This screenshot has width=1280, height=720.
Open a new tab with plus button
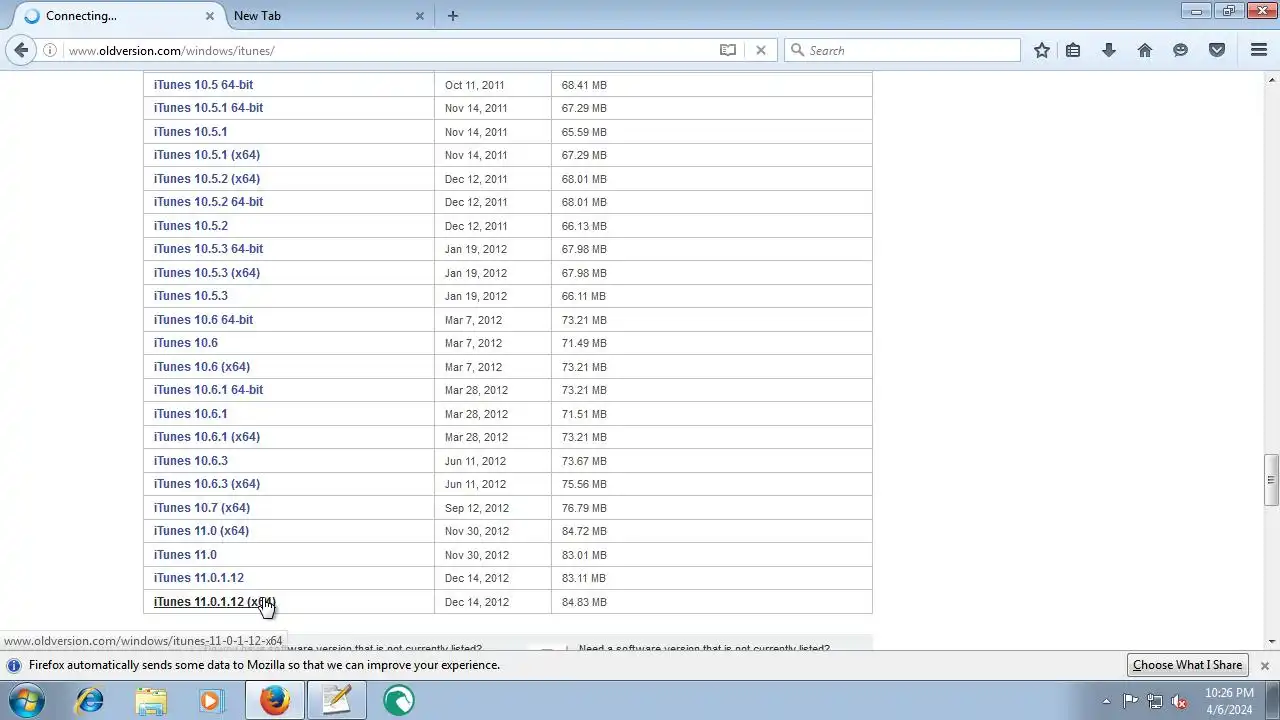pos(453,16)
